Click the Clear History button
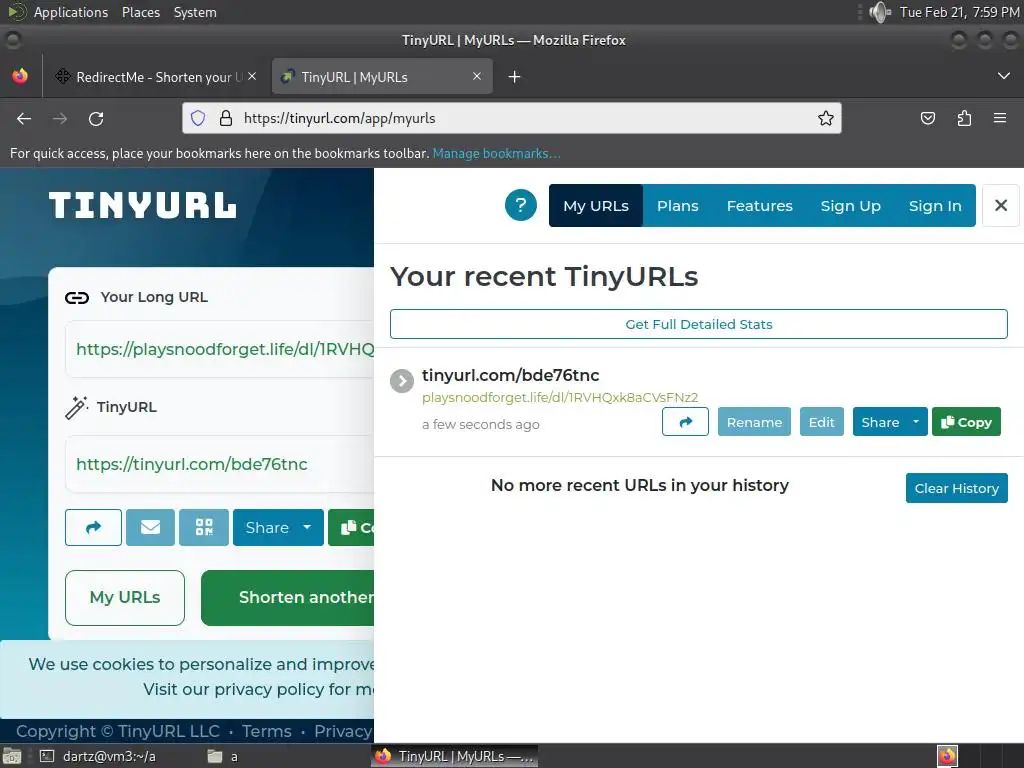The width and height of the screenshot is (1024, 768). [957, 488]
